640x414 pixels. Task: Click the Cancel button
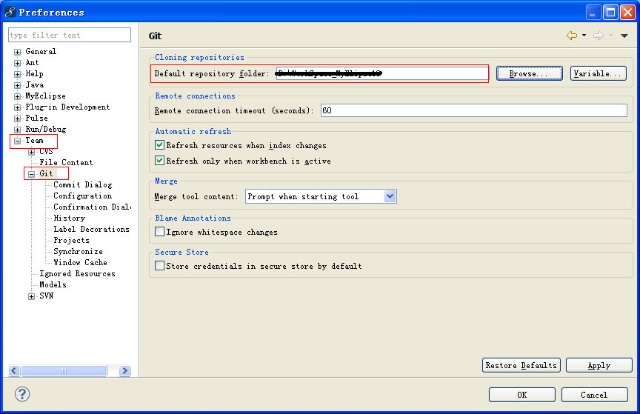point(594,394)
